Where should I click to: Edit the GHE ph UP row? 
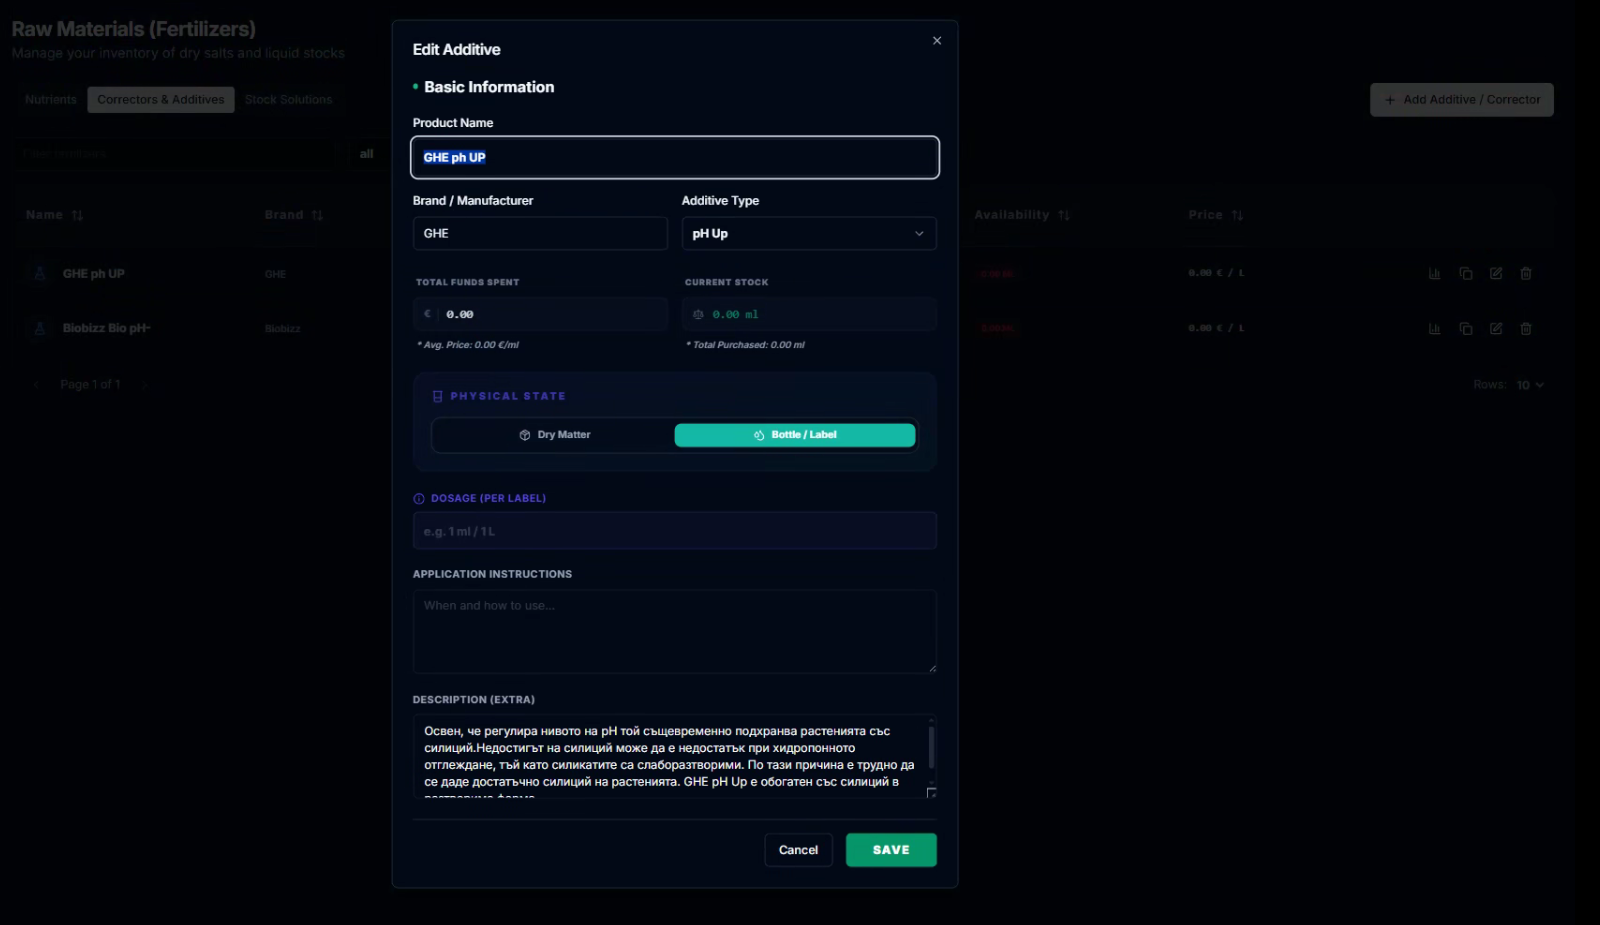(1496, 274)
